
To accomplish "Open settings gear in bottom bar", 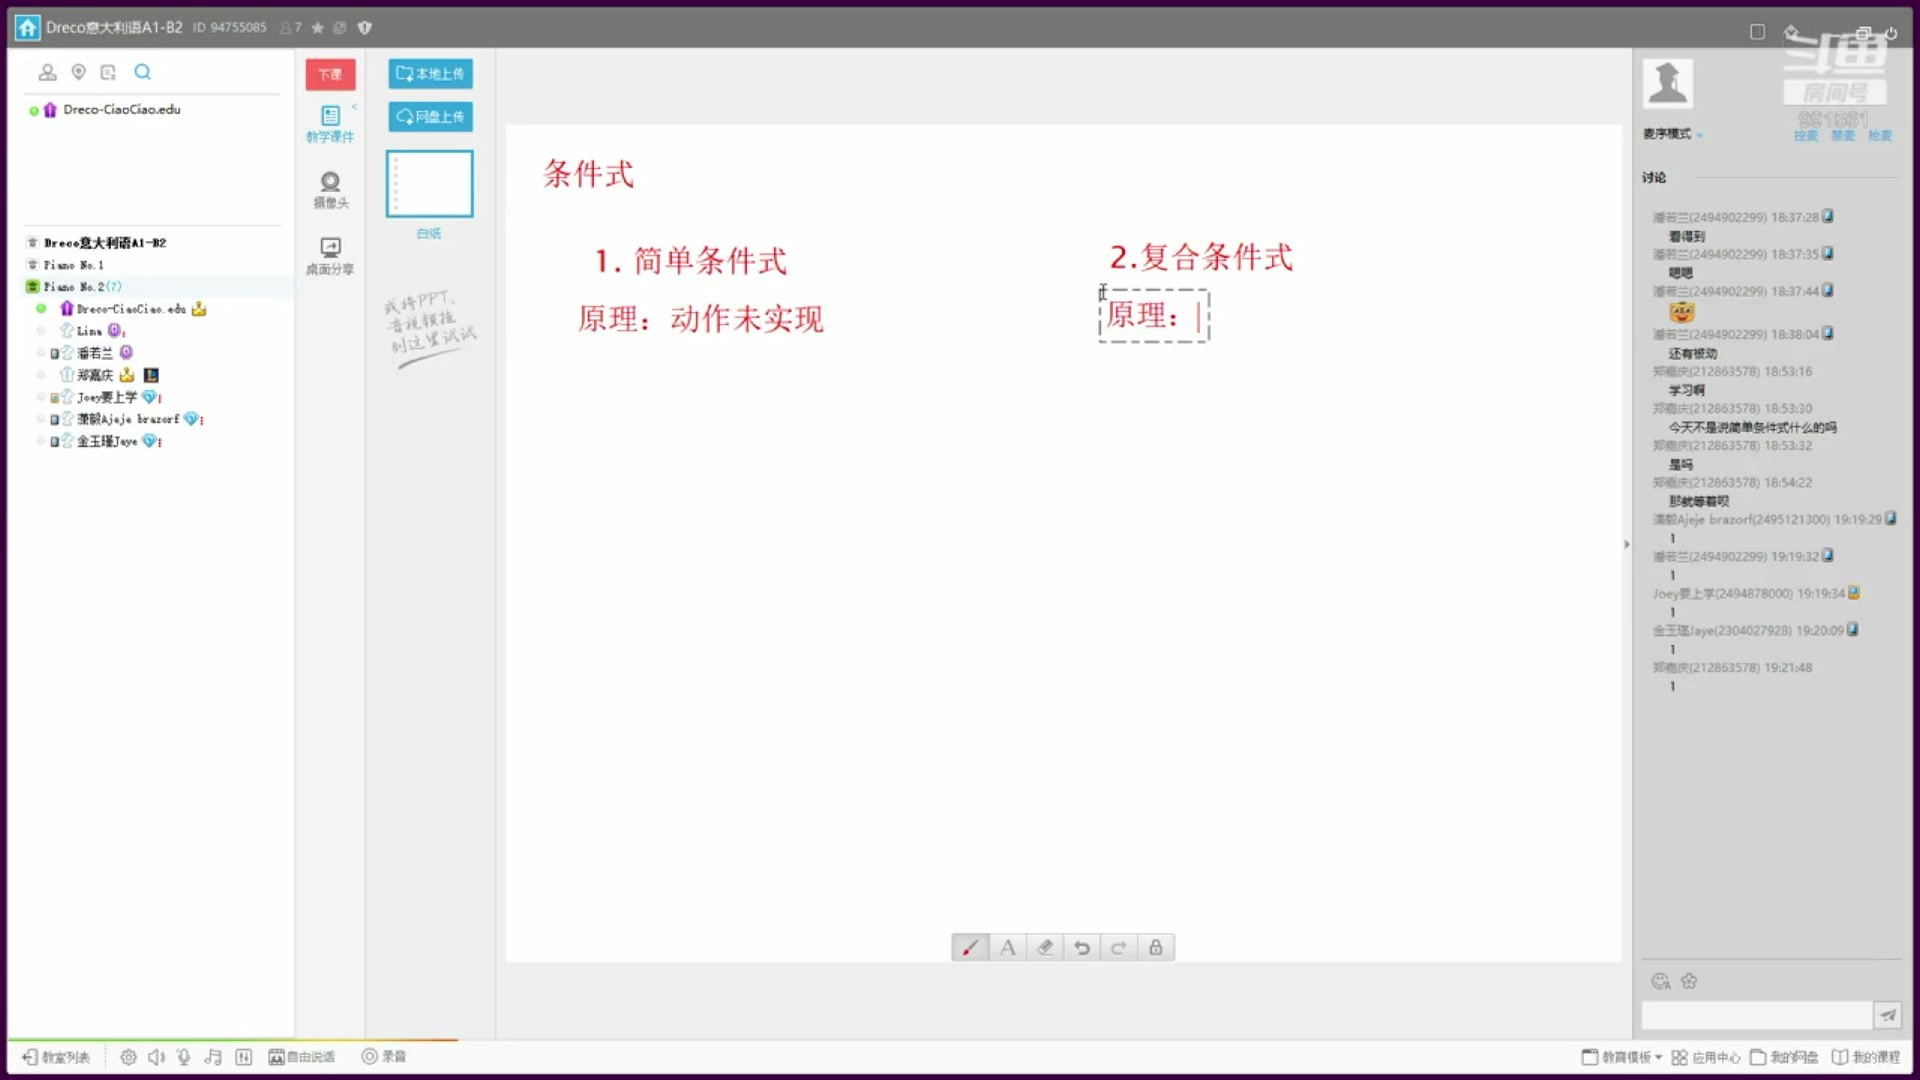I will [128, 1057].
